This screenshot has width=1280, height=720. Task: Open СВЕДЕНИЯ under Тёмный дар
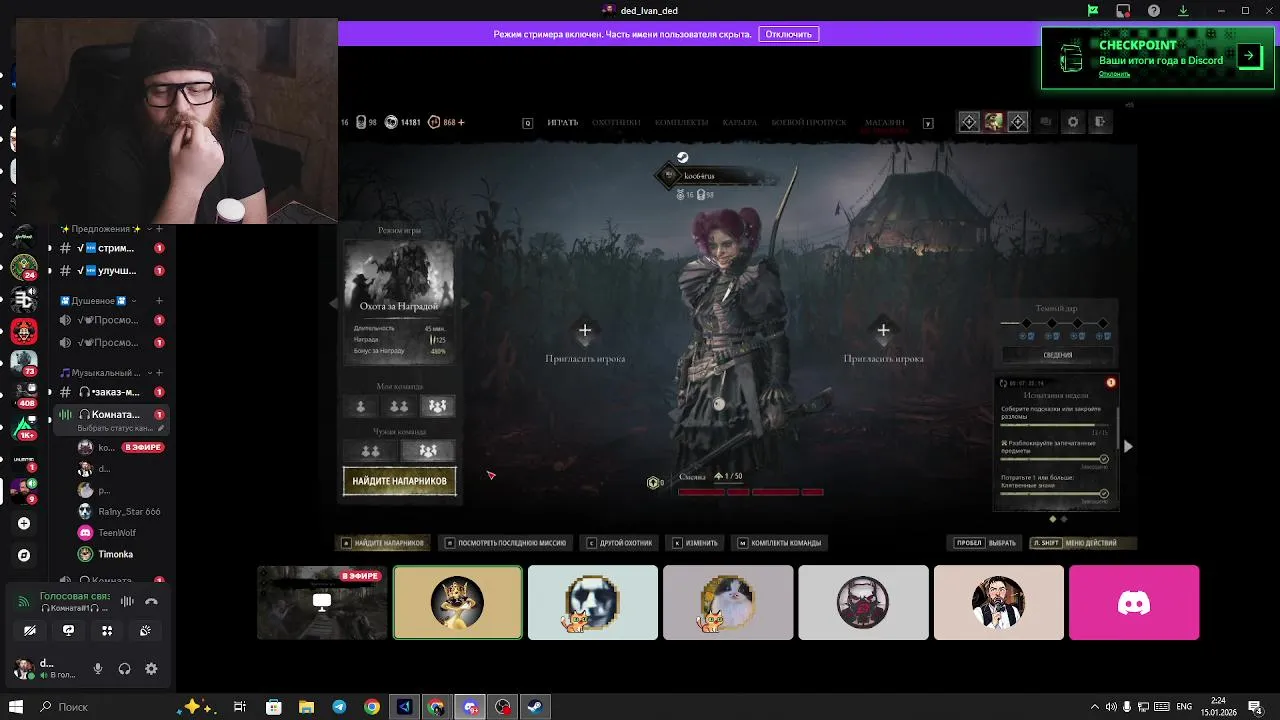click(x=1057, y=355)
